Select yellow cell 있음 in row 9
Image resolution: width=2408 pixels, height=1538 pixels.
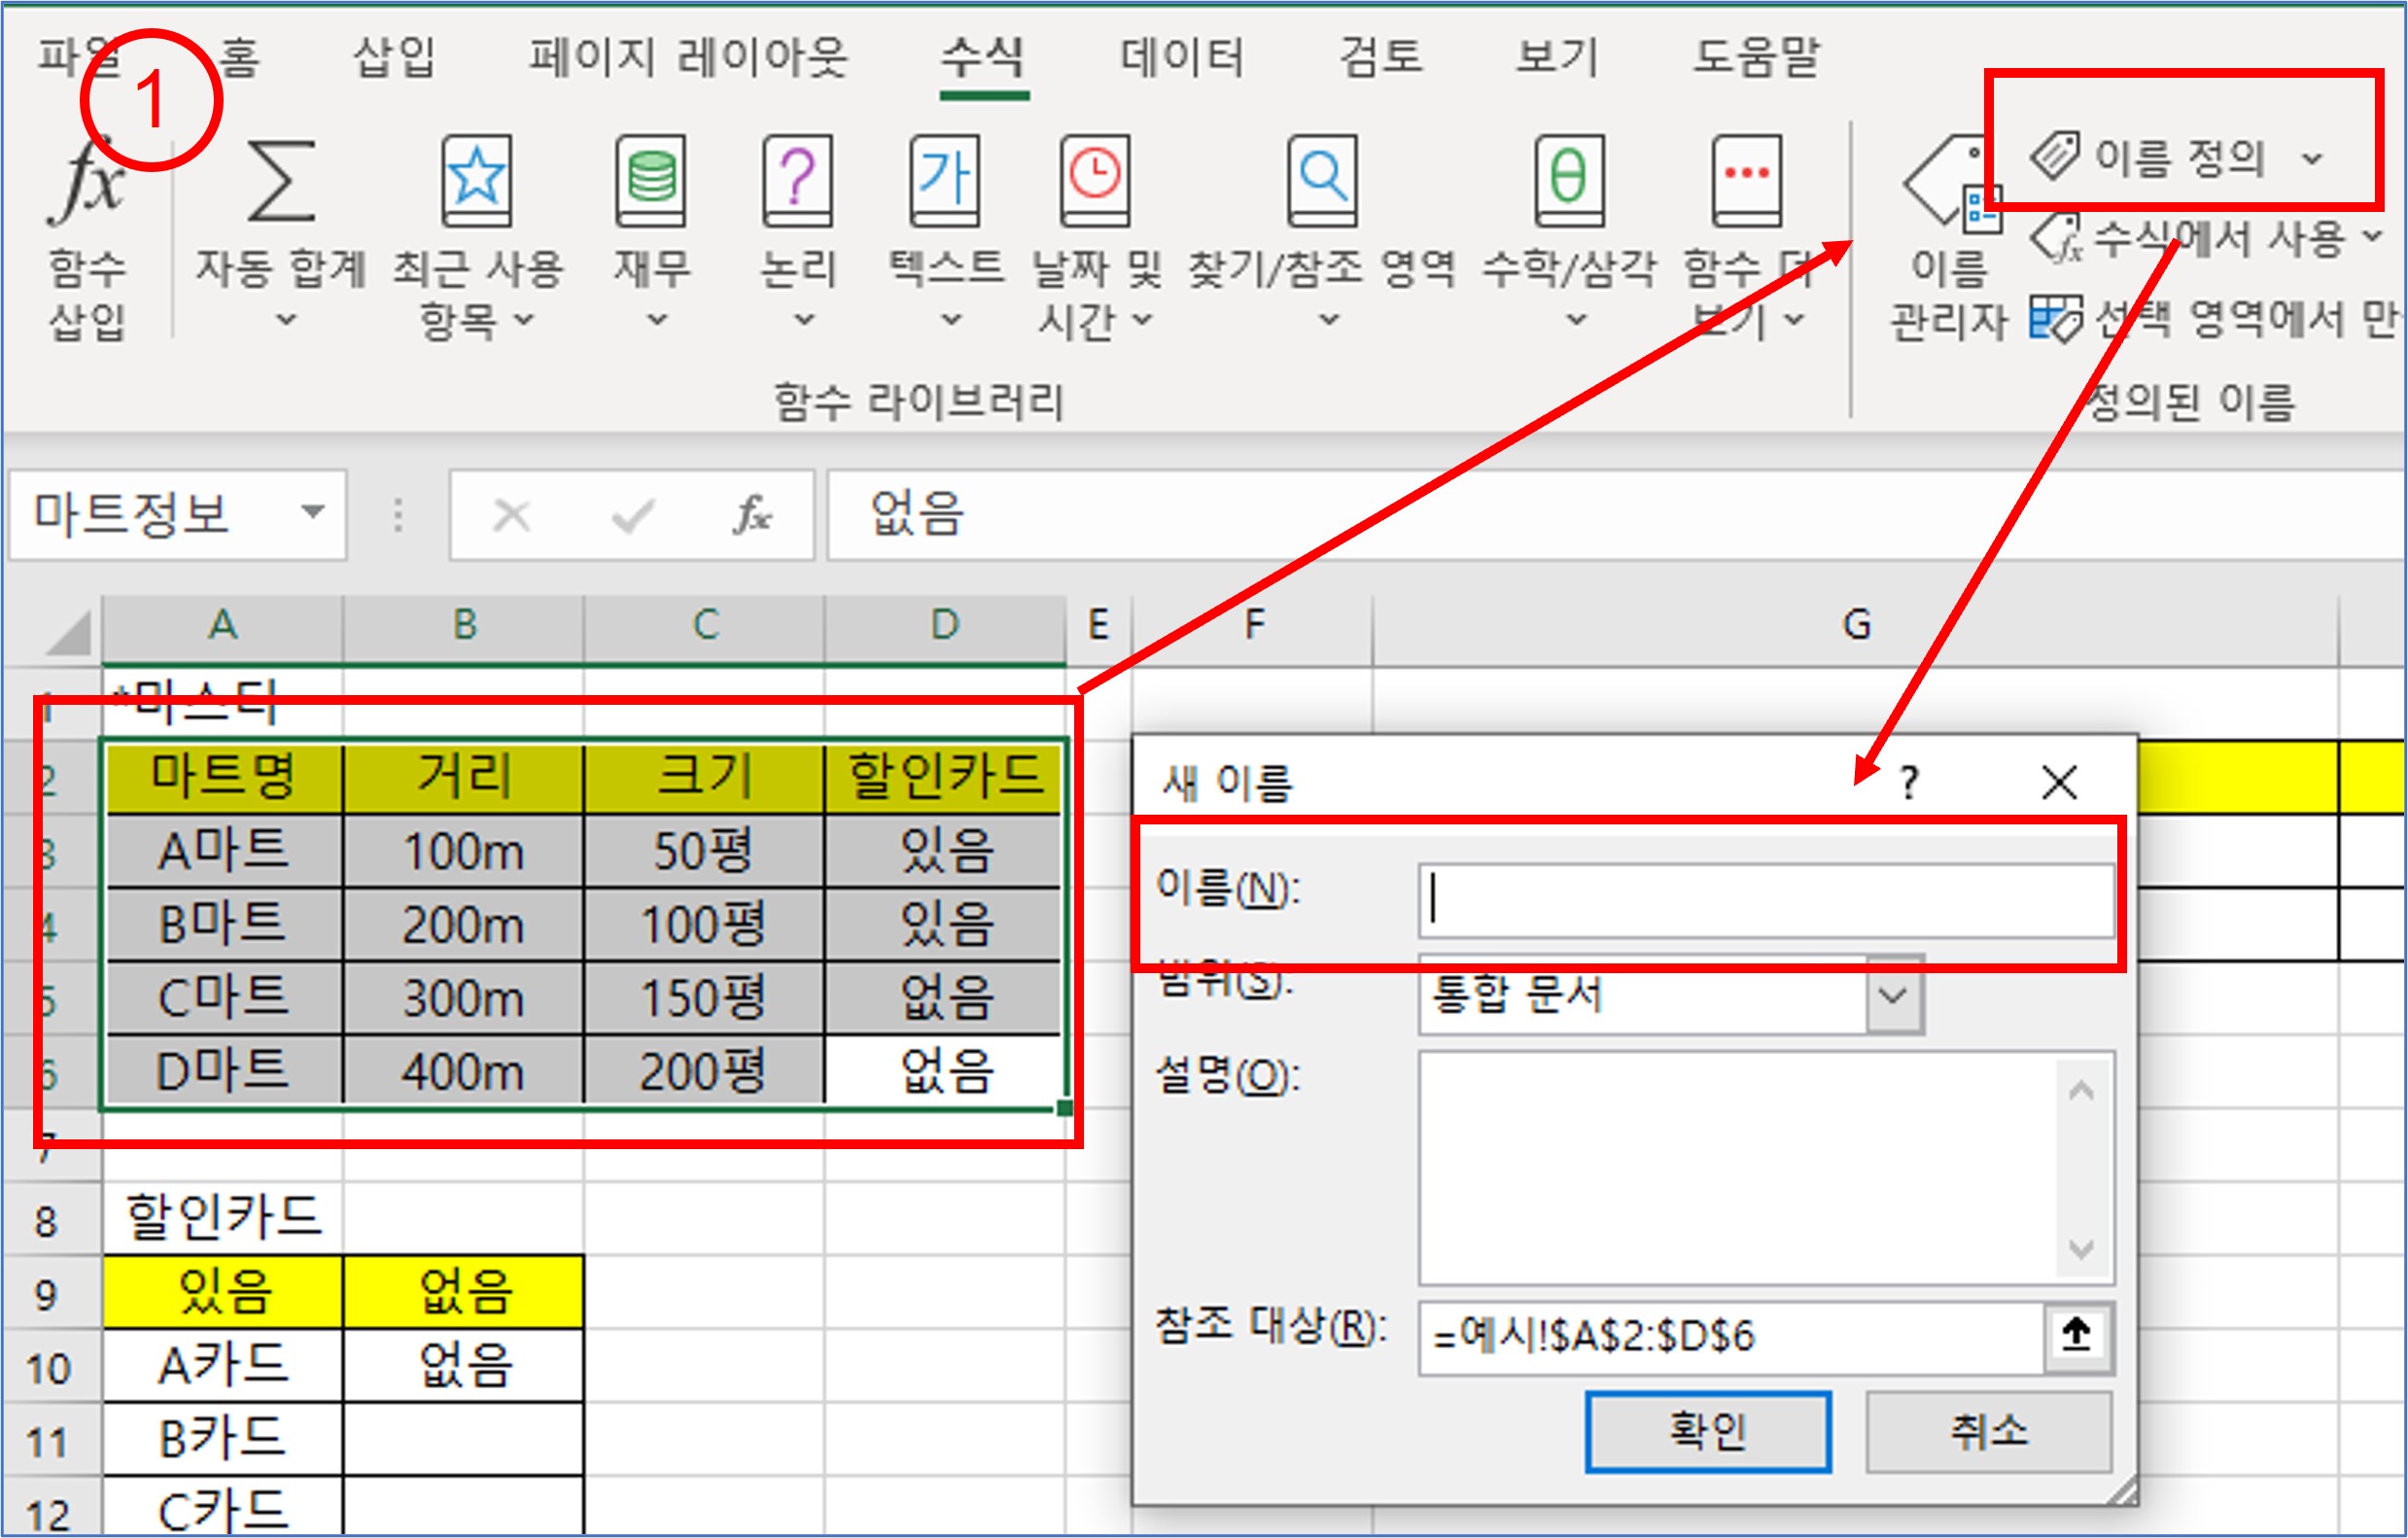(x=223, y=1292)
